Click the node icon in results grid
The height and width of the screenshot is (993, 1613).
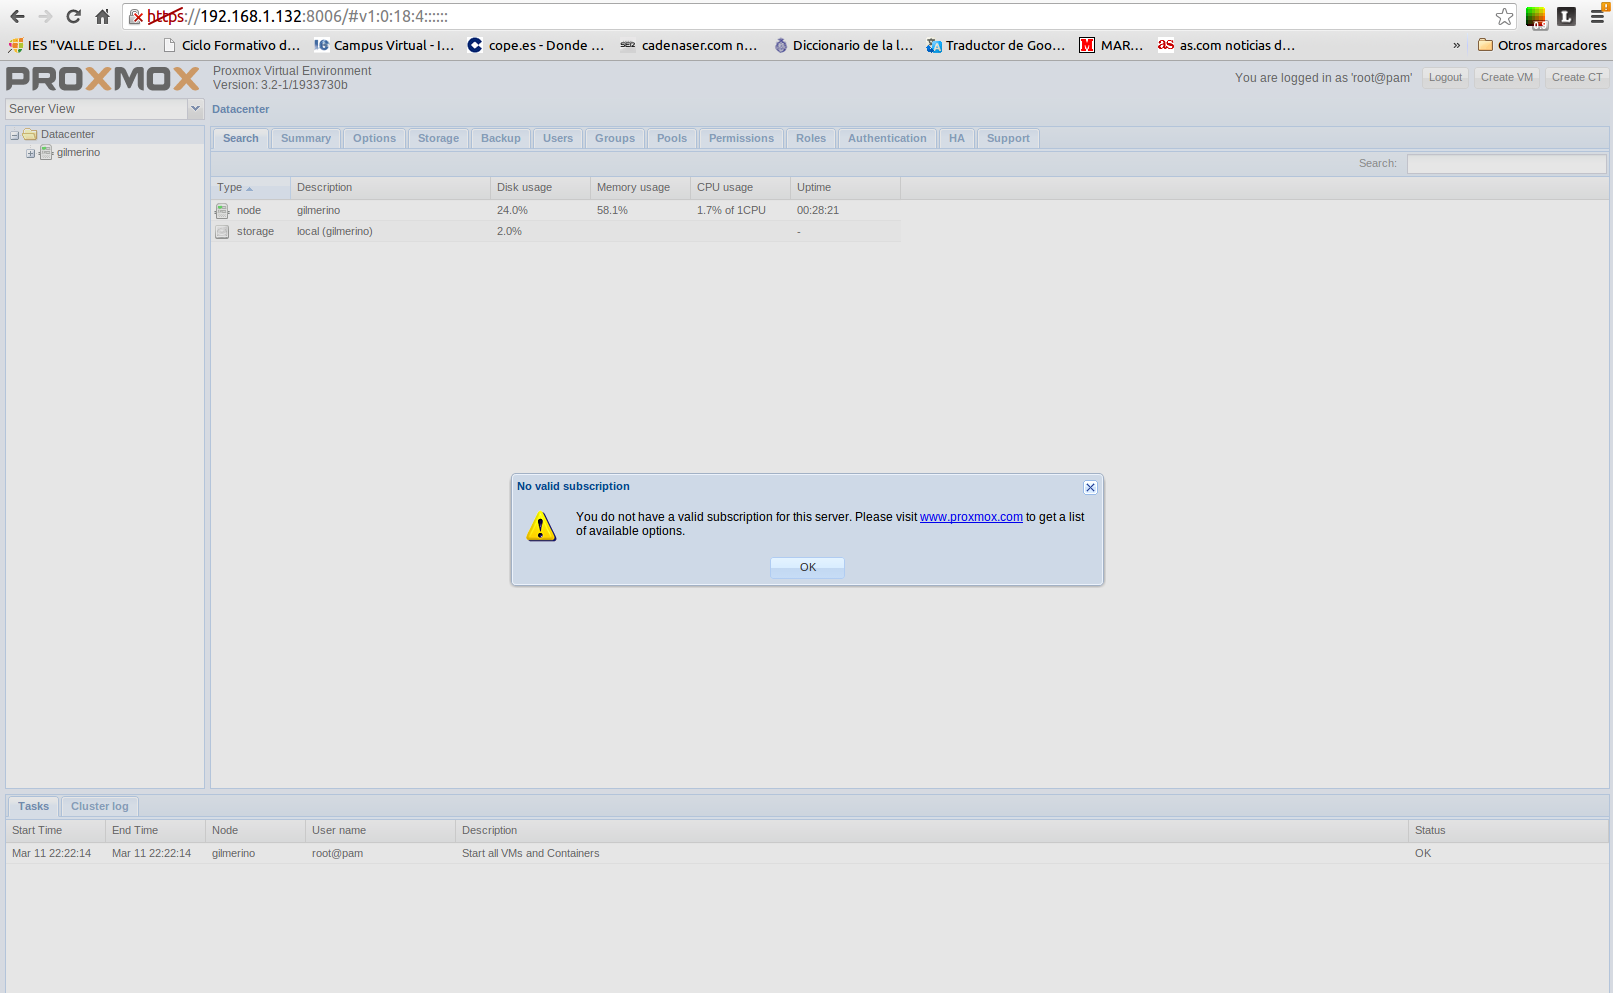[x=222, y=211]
